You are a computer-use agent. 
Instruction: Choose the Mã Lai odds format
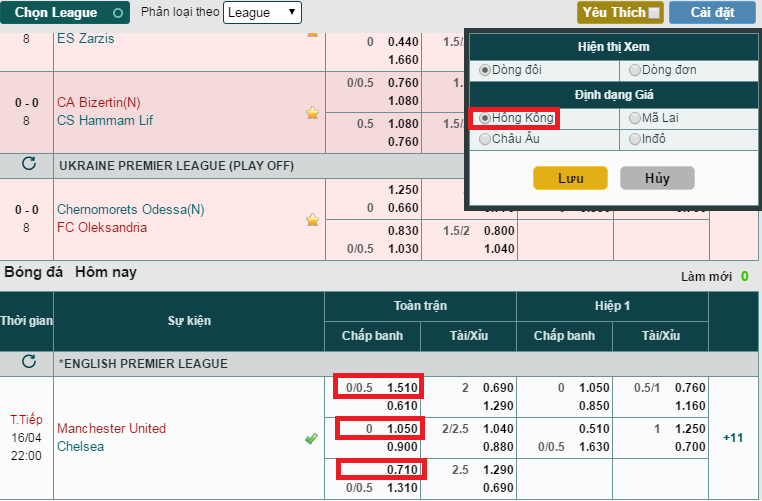tap(635, 118)
